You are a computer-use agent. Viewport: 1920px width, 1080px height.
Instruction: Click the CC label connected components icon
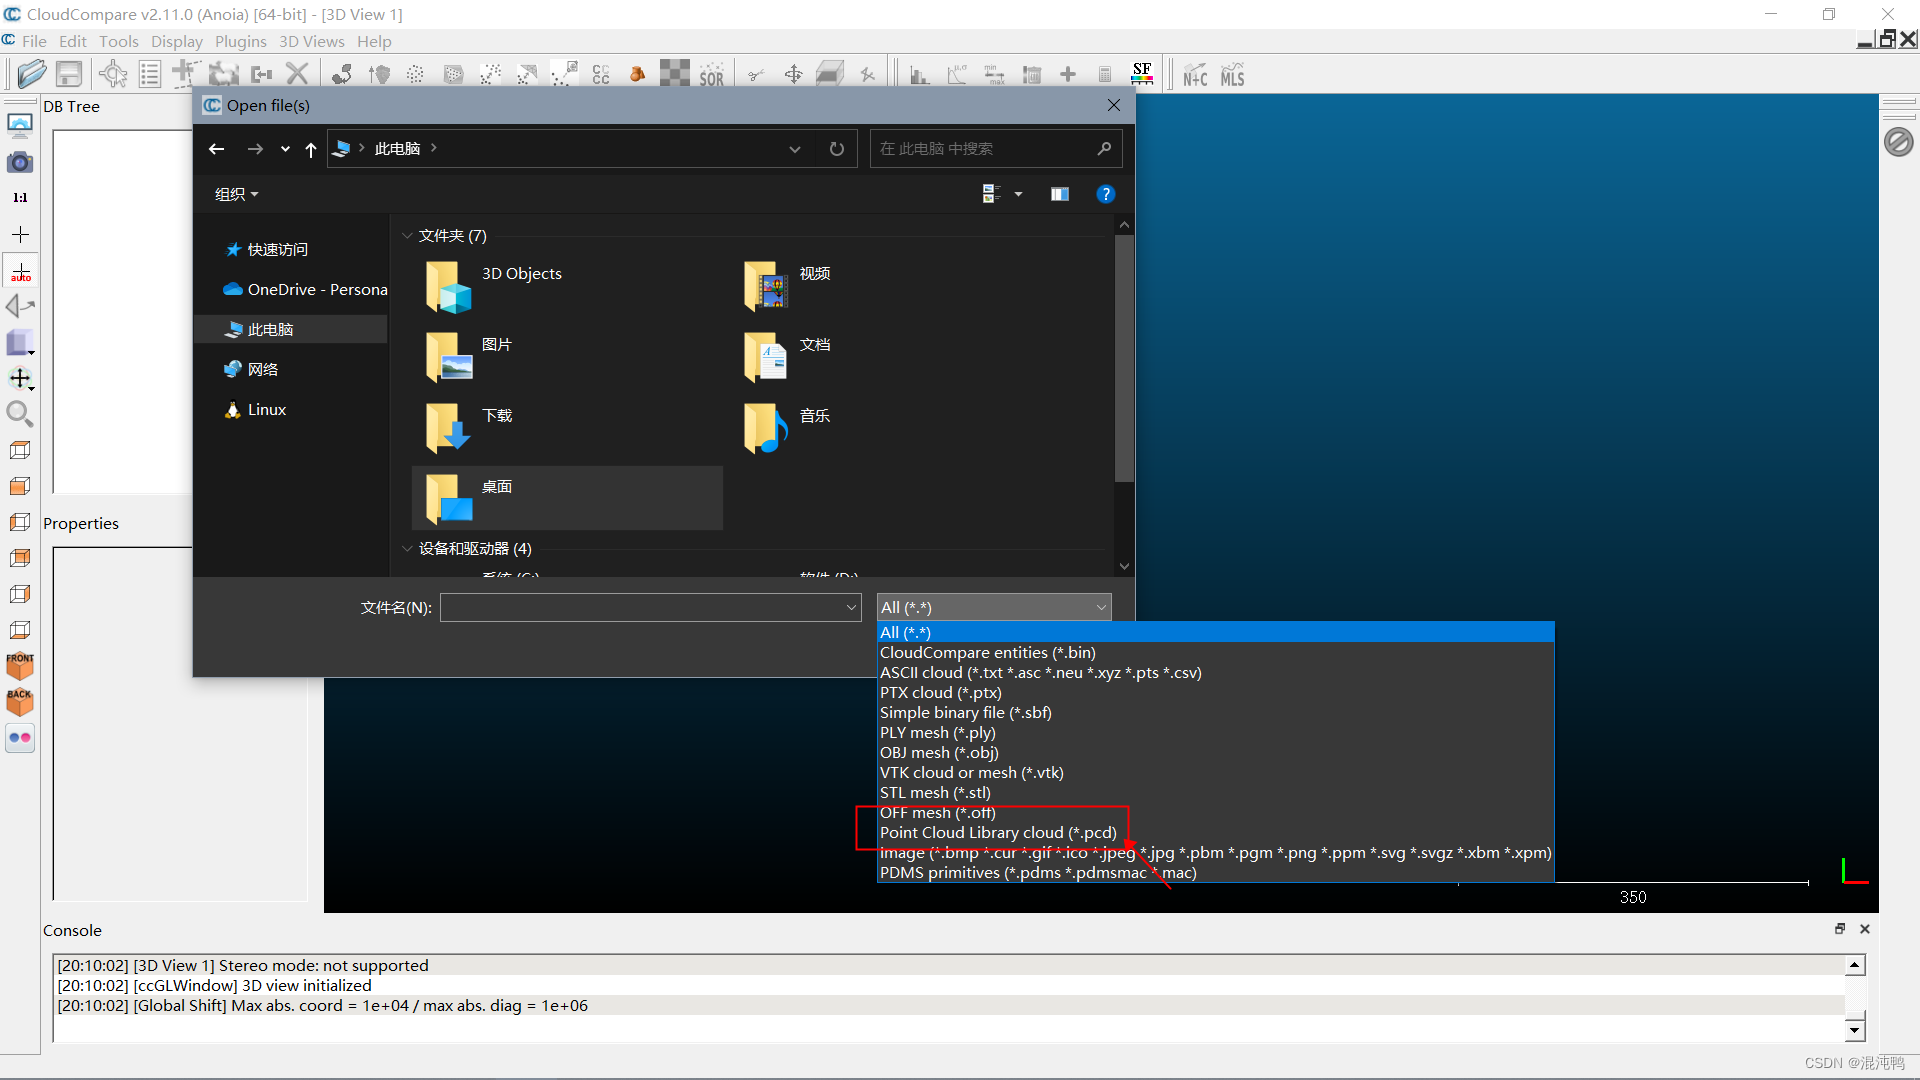click(x=601, y=75)
